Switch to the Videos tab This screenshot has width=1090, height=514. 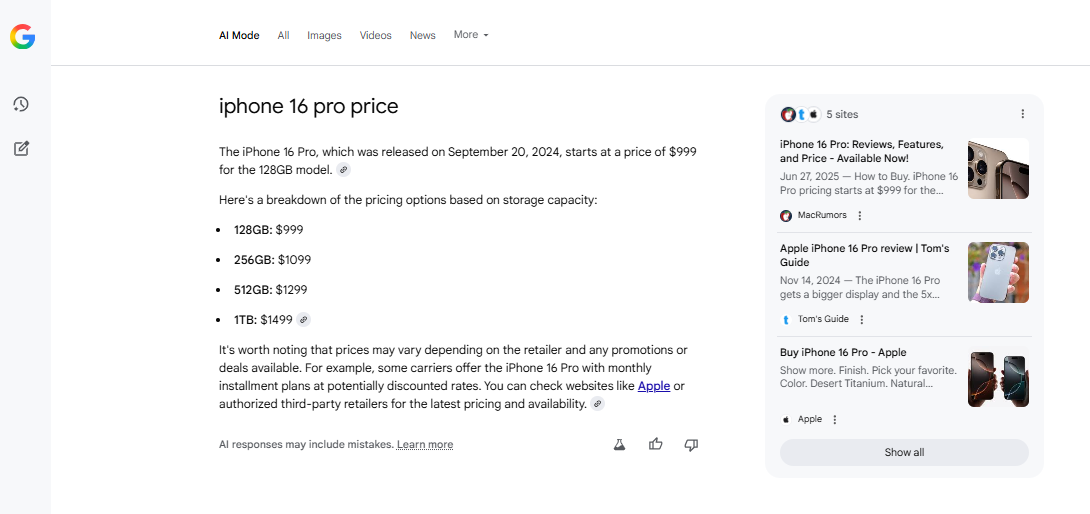click(x=375, y=35)
